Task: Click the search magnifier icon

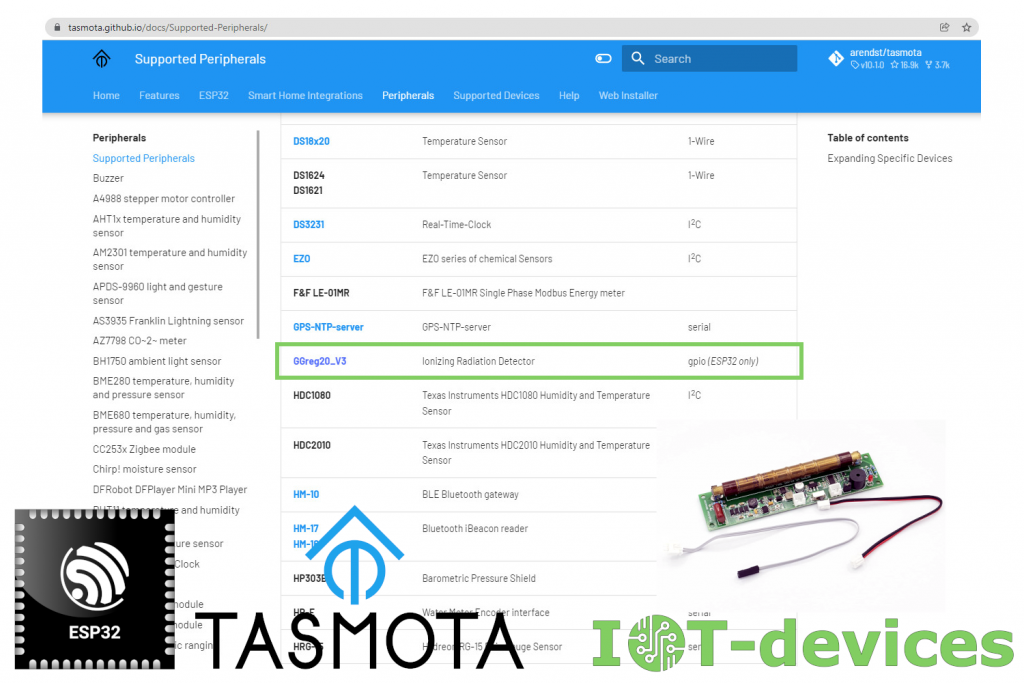Action: [638, 59]
